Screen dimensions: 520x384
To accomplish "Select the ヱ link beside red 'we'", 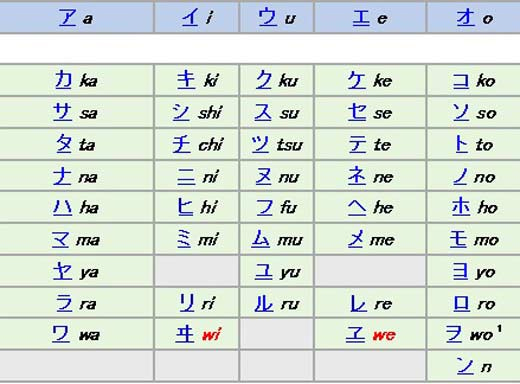I will click(355, 334).
